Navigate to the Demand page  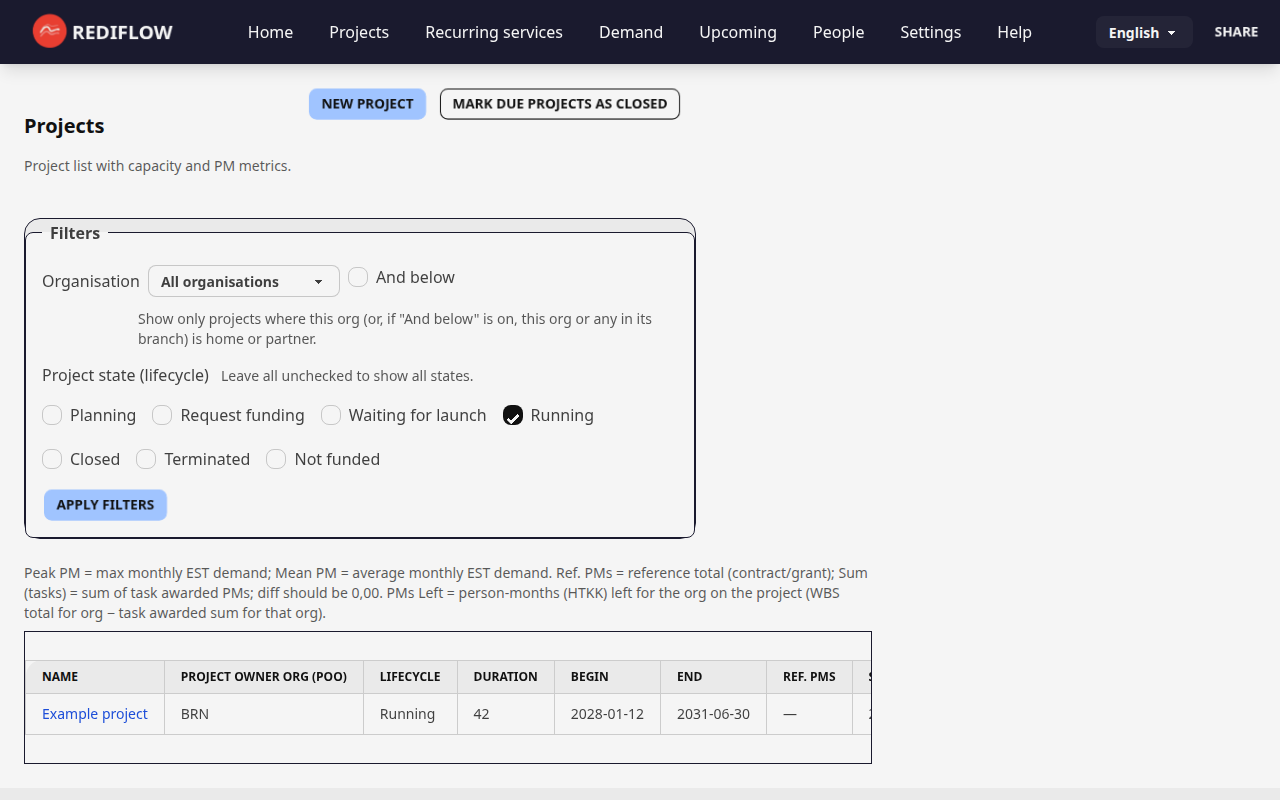tap(630, 32)
